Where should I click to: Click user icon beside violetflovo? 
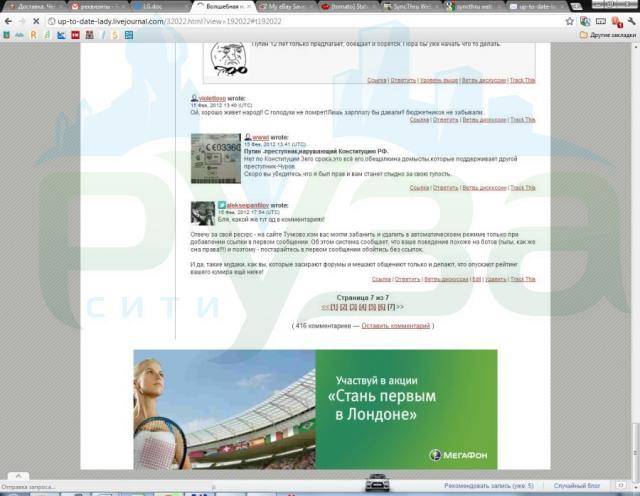194,98
